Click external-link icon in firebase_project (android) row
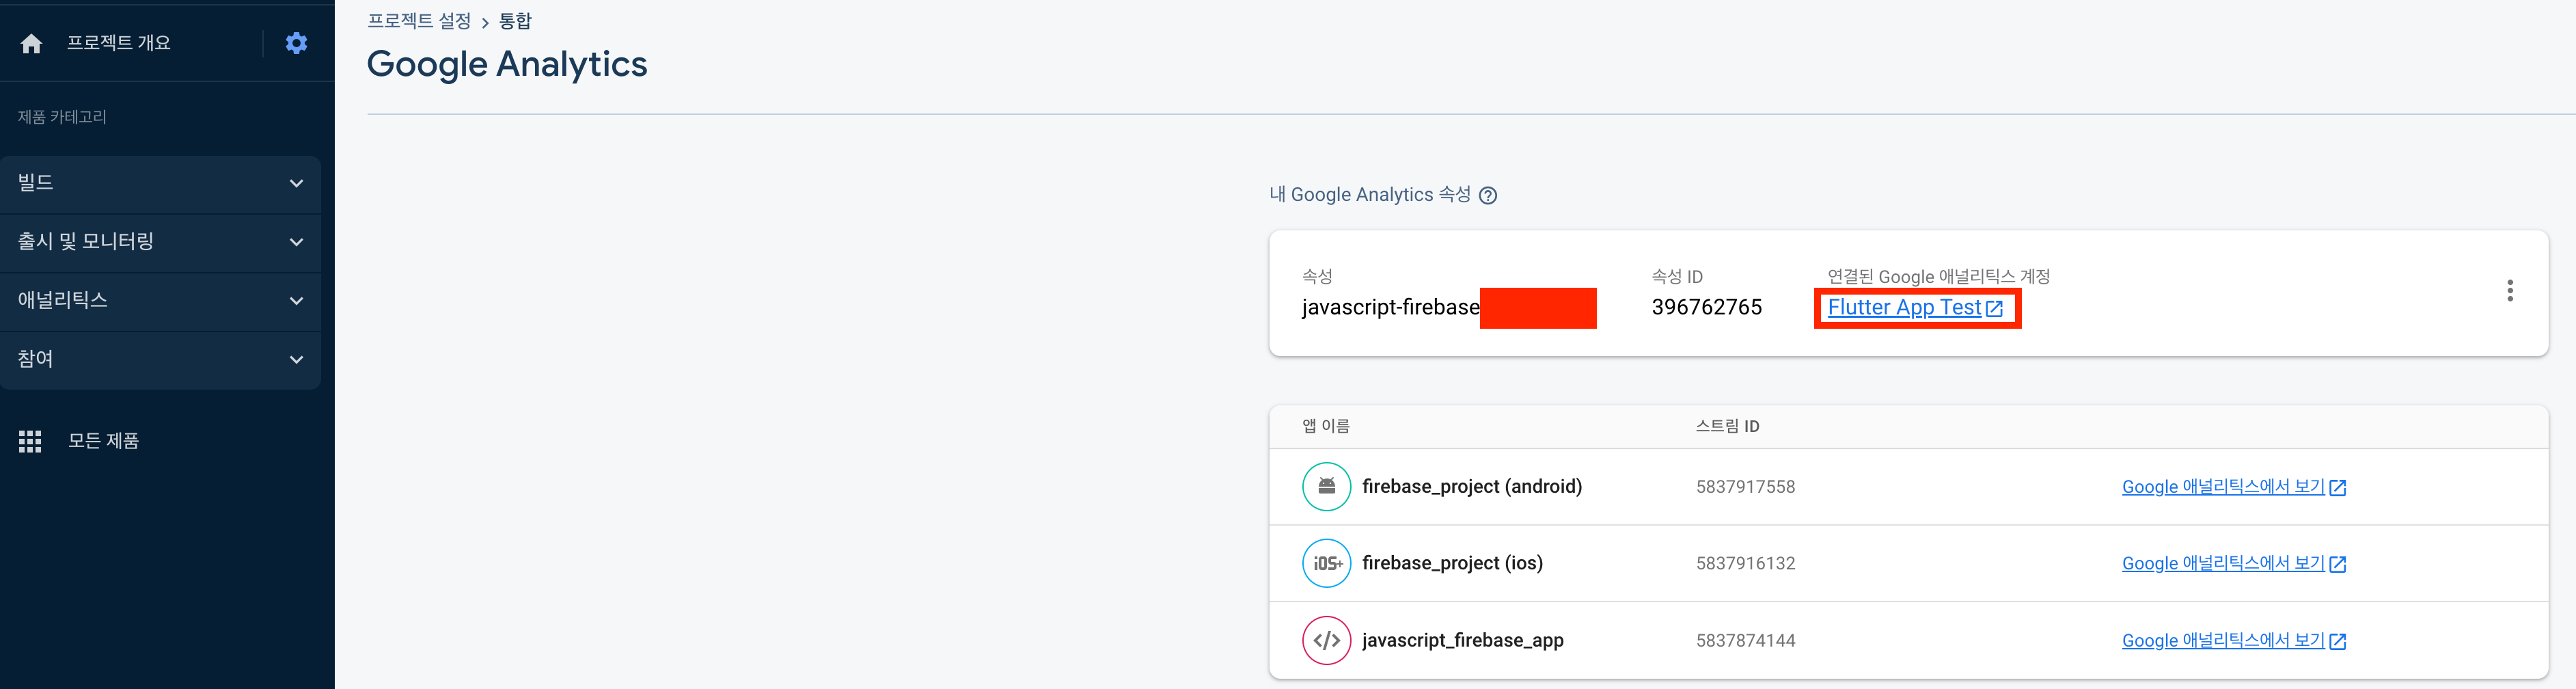This screenshot has width=2576, height=689. (x=2338, y=488)
